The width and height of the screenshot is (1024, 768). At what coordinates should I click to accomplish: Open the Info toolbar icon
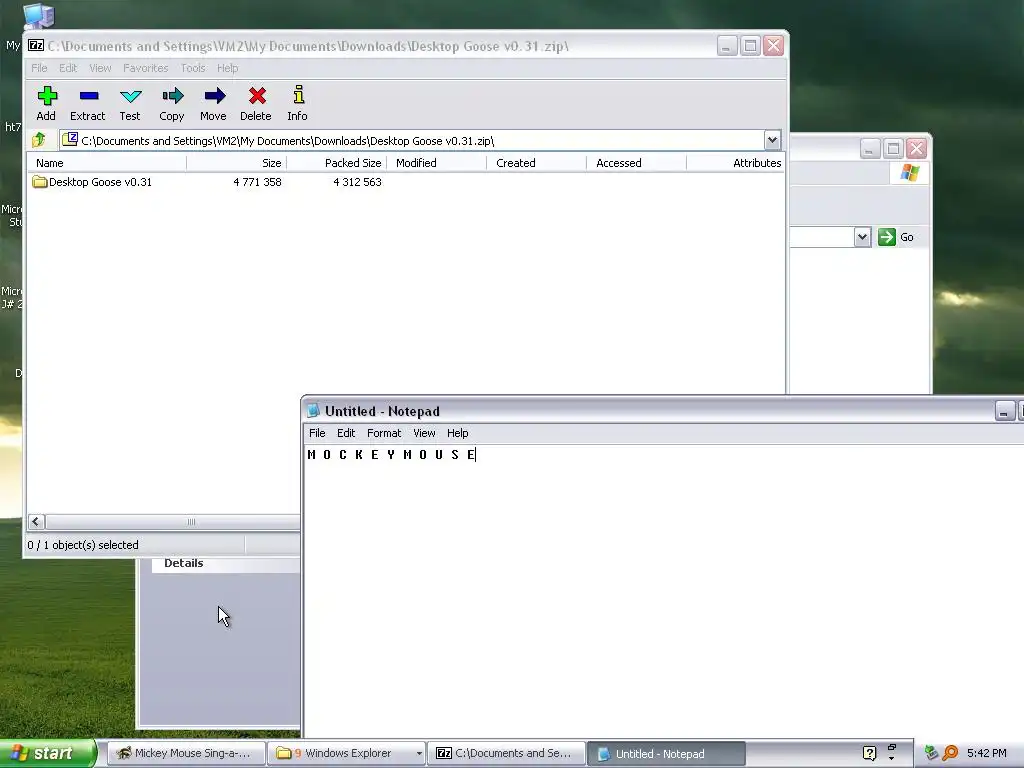(298, 104)
